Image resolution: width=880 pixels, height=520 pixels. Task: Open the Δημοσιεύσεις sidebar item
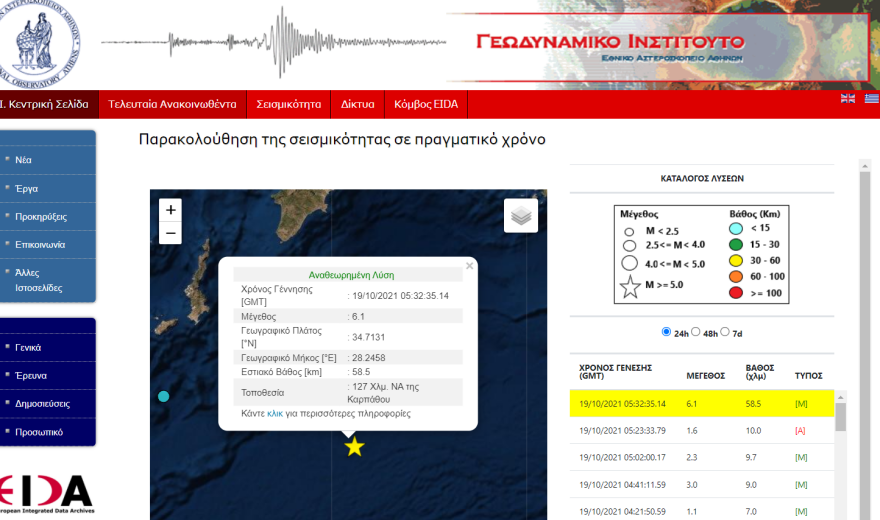click(43, 404)
